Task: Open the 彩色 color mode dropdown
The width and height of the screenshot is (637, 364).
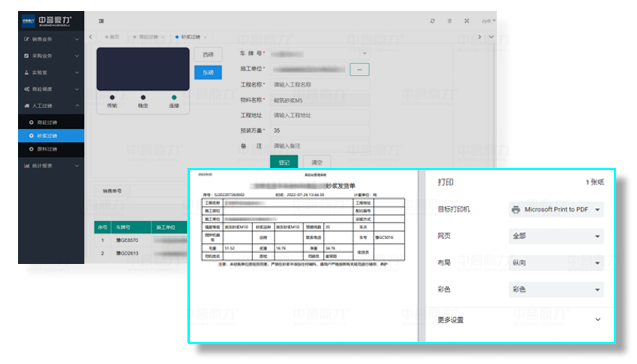Action: click(556, 290)
